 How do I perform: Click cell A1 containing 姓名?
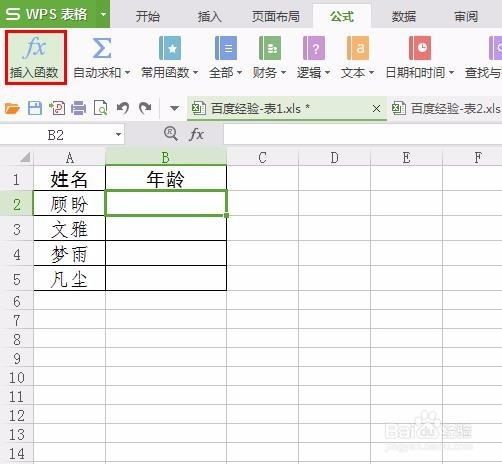click(69, 178)
